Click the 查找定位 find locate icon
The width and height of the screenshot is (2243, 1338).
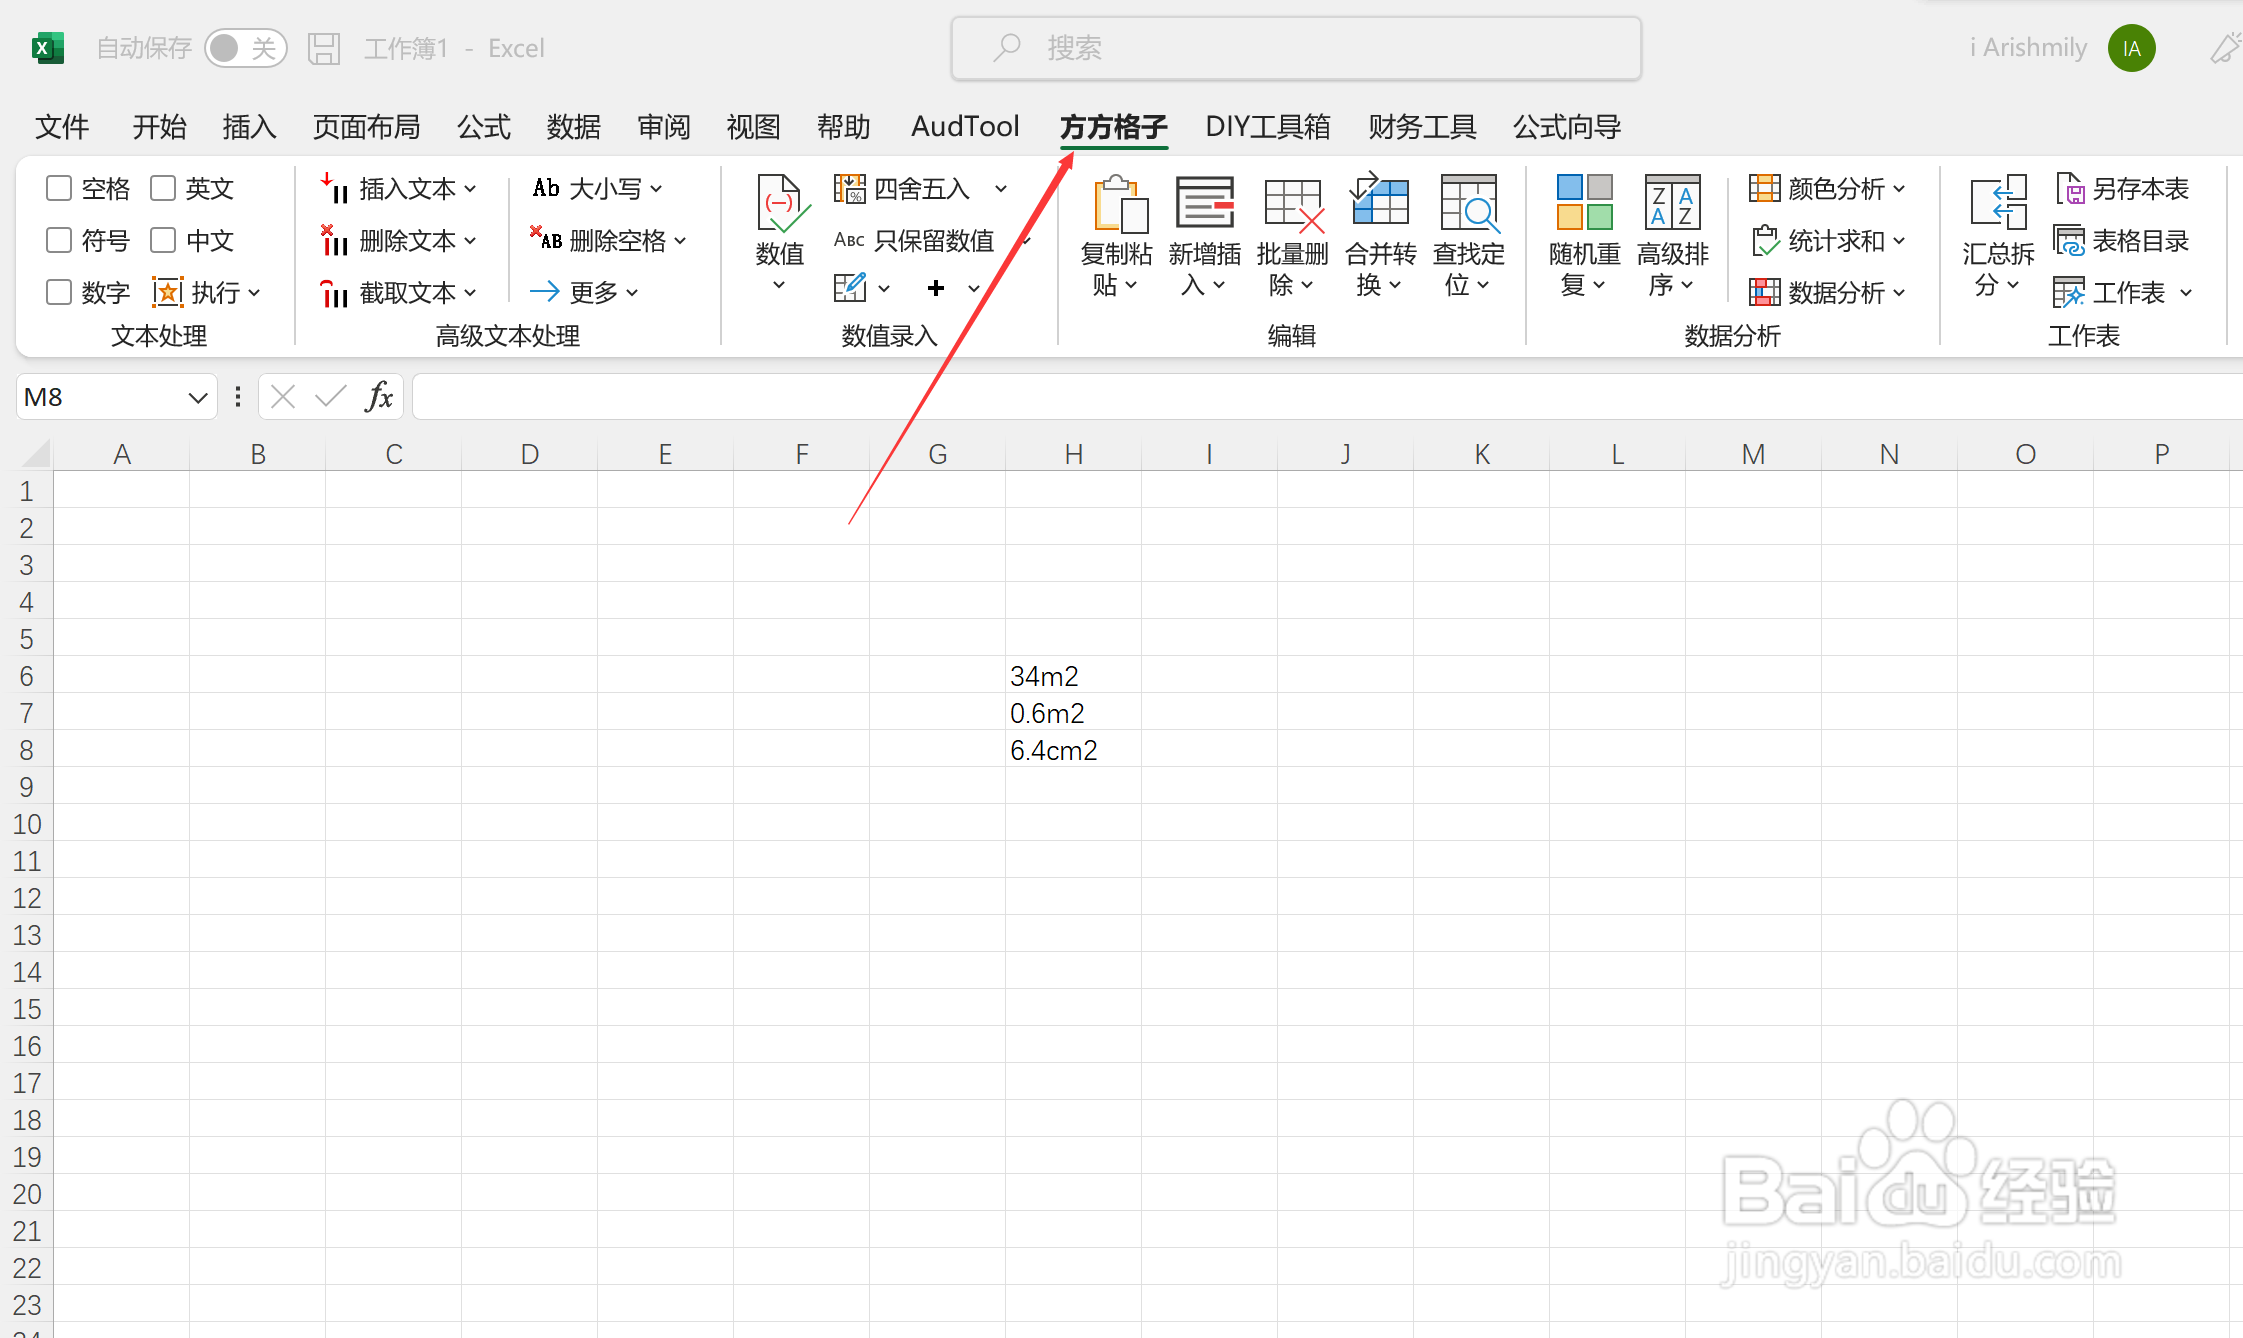pyautogui.click(x=1468, y=204)
